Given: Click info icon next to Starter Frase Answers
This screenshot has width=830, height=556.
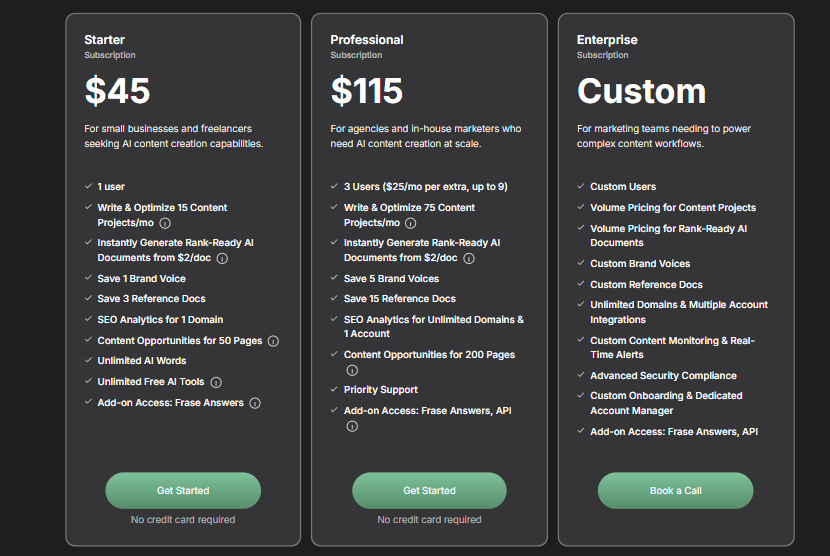Looking at the screenshot, I should [x=255, y=403].
